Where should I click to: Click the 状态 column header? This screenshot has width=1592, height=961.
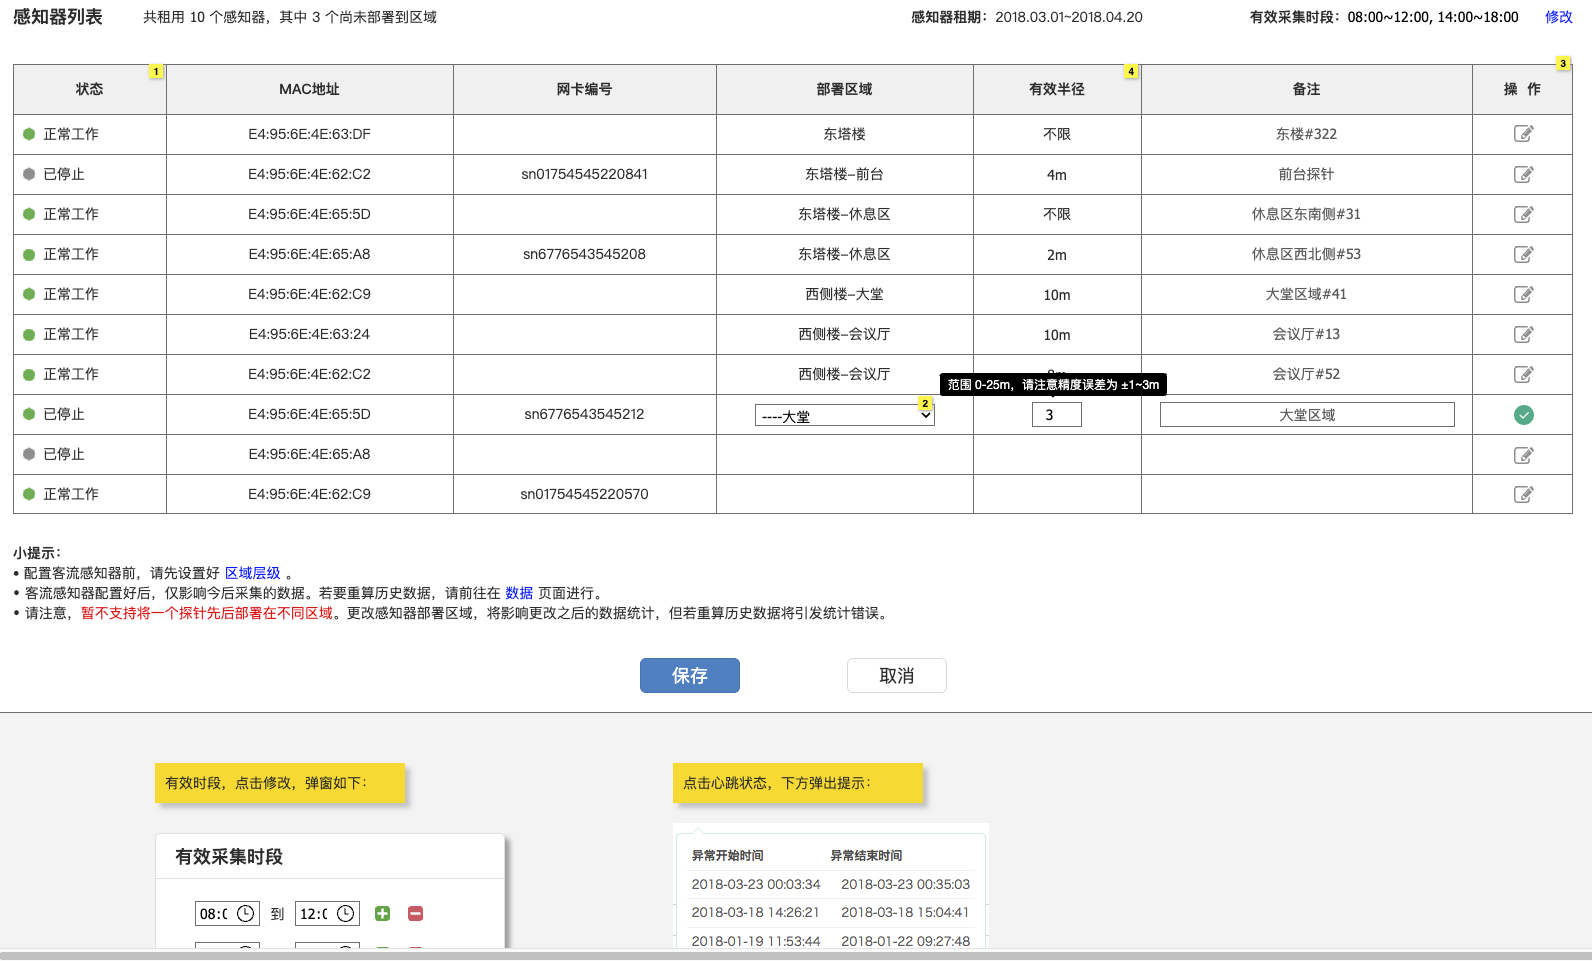[x=90, y=89]
